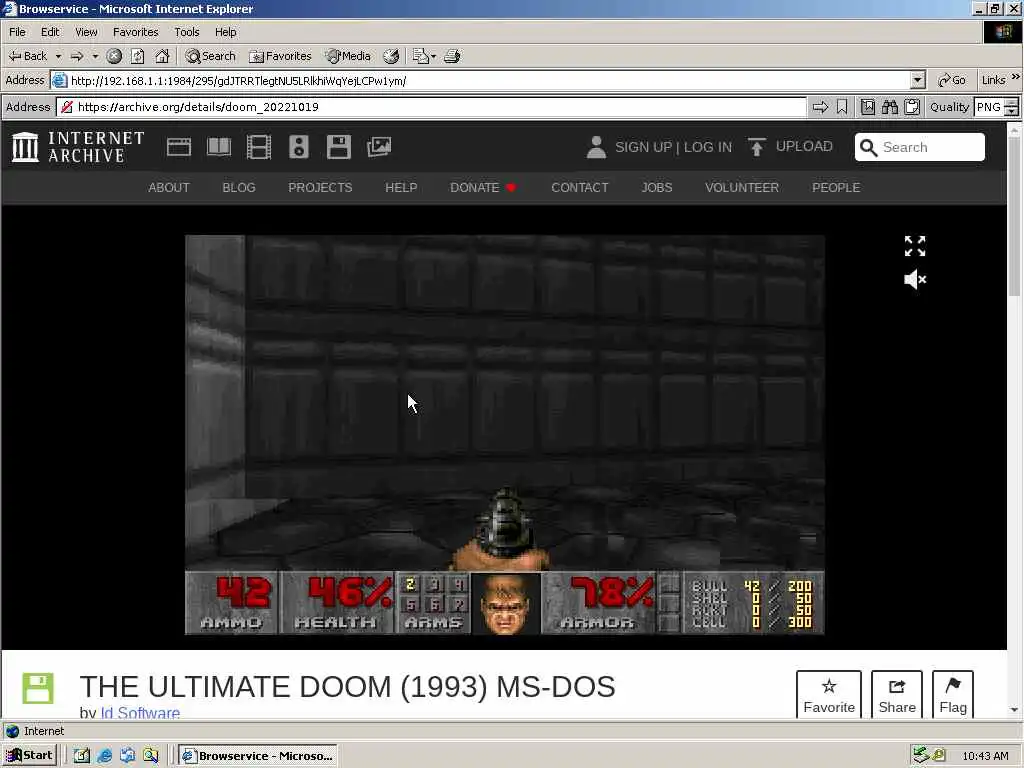
Task: Toggle fullscreen for the DOOM emulator
Action: coord(915,246)
